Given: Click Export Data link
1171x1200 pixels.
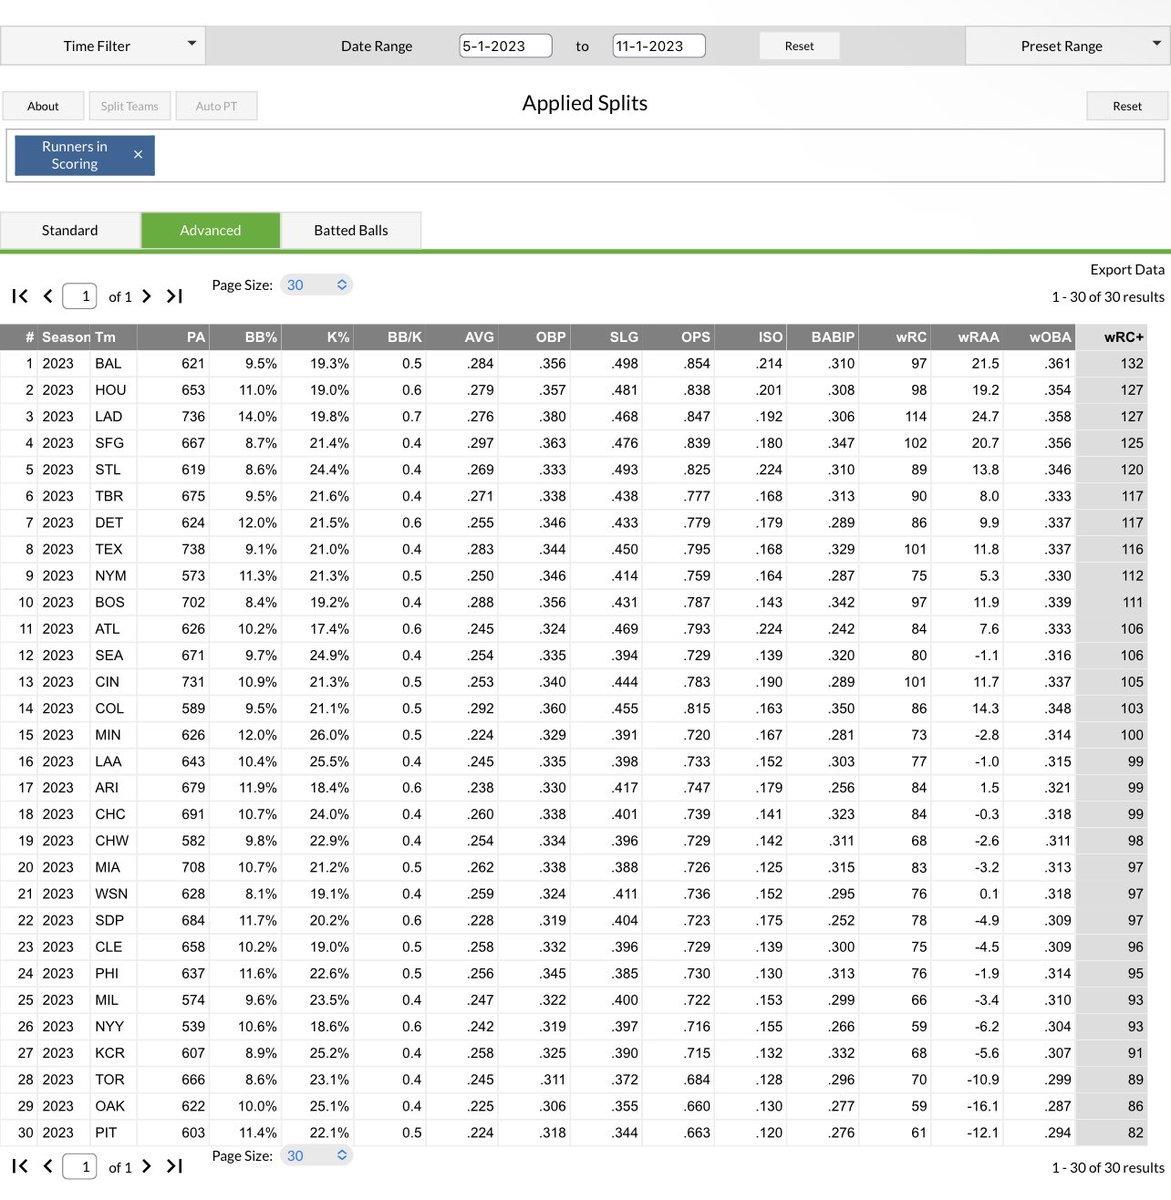Looking at the screenshot, I should (1127, 269).
